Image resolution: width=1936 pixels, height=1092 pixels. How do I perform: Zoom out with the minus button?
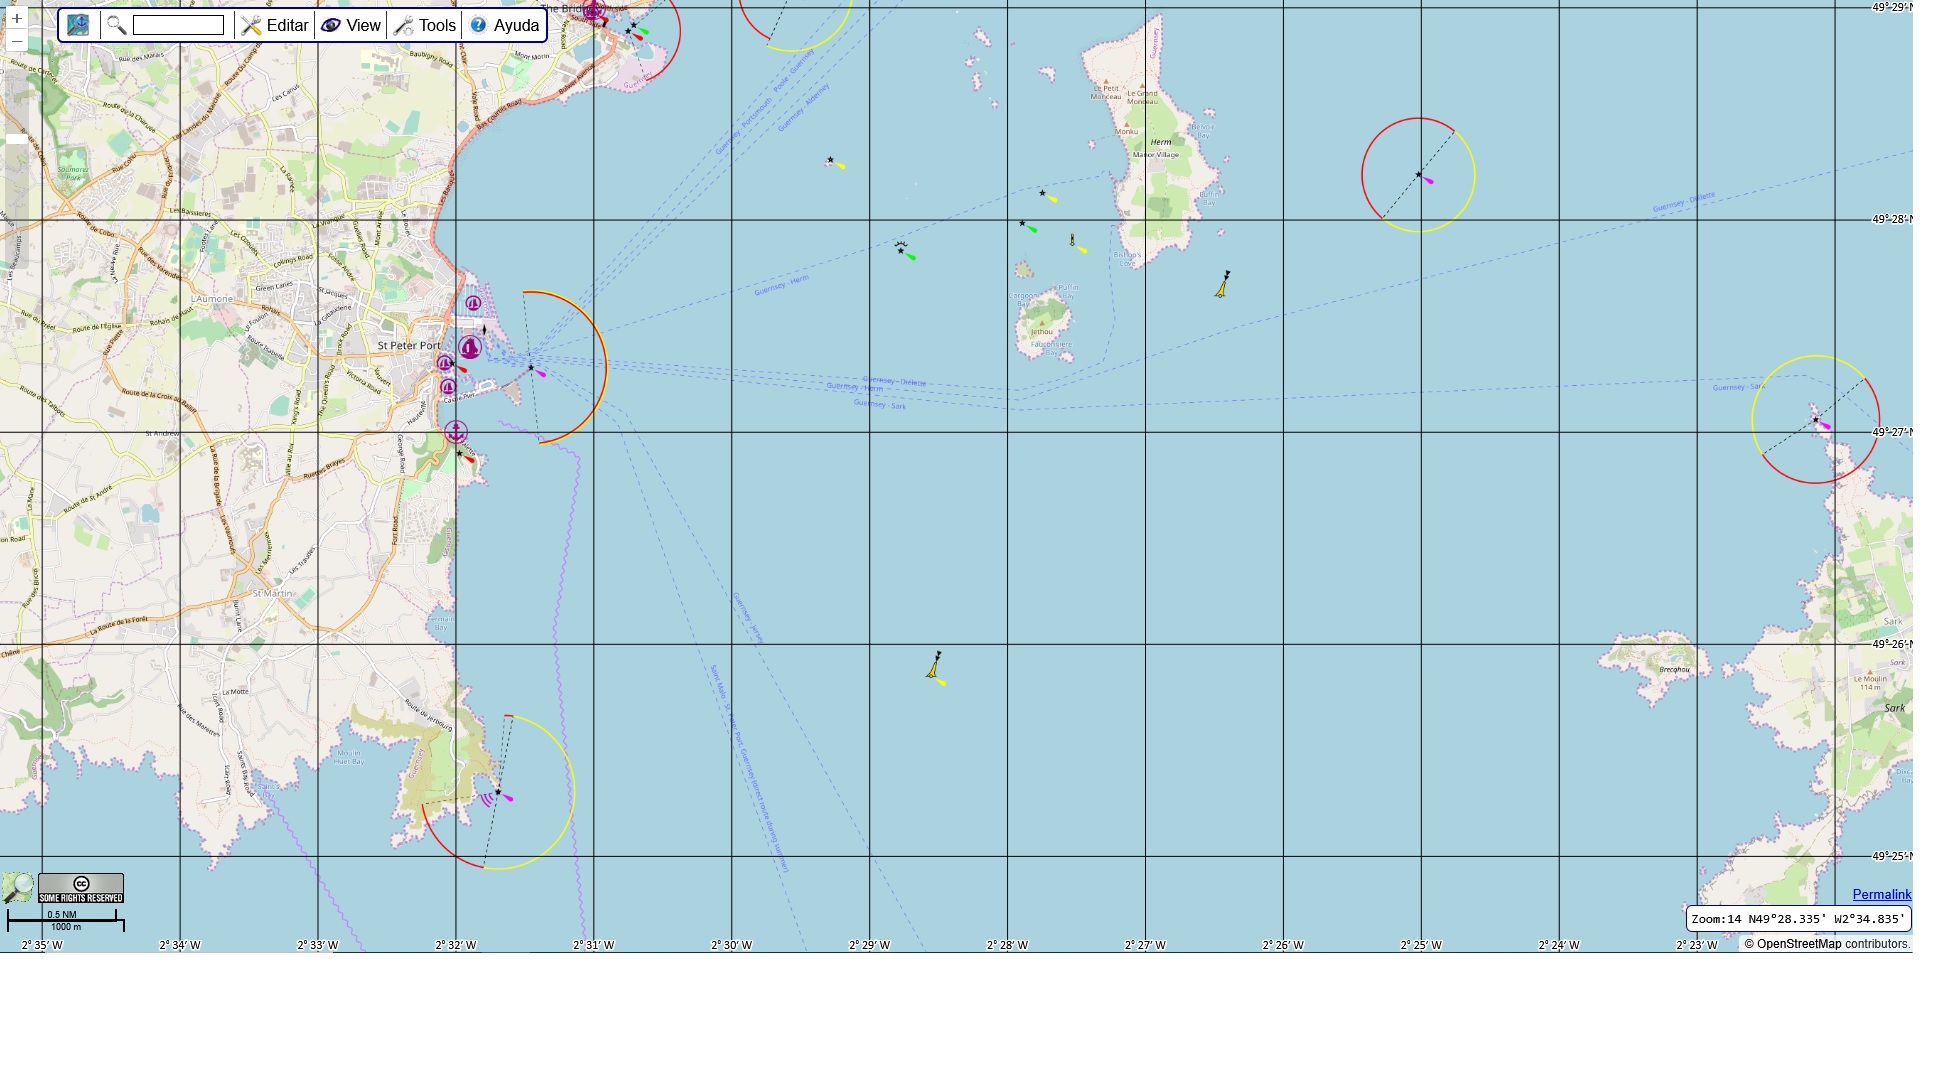pos(17,41)
